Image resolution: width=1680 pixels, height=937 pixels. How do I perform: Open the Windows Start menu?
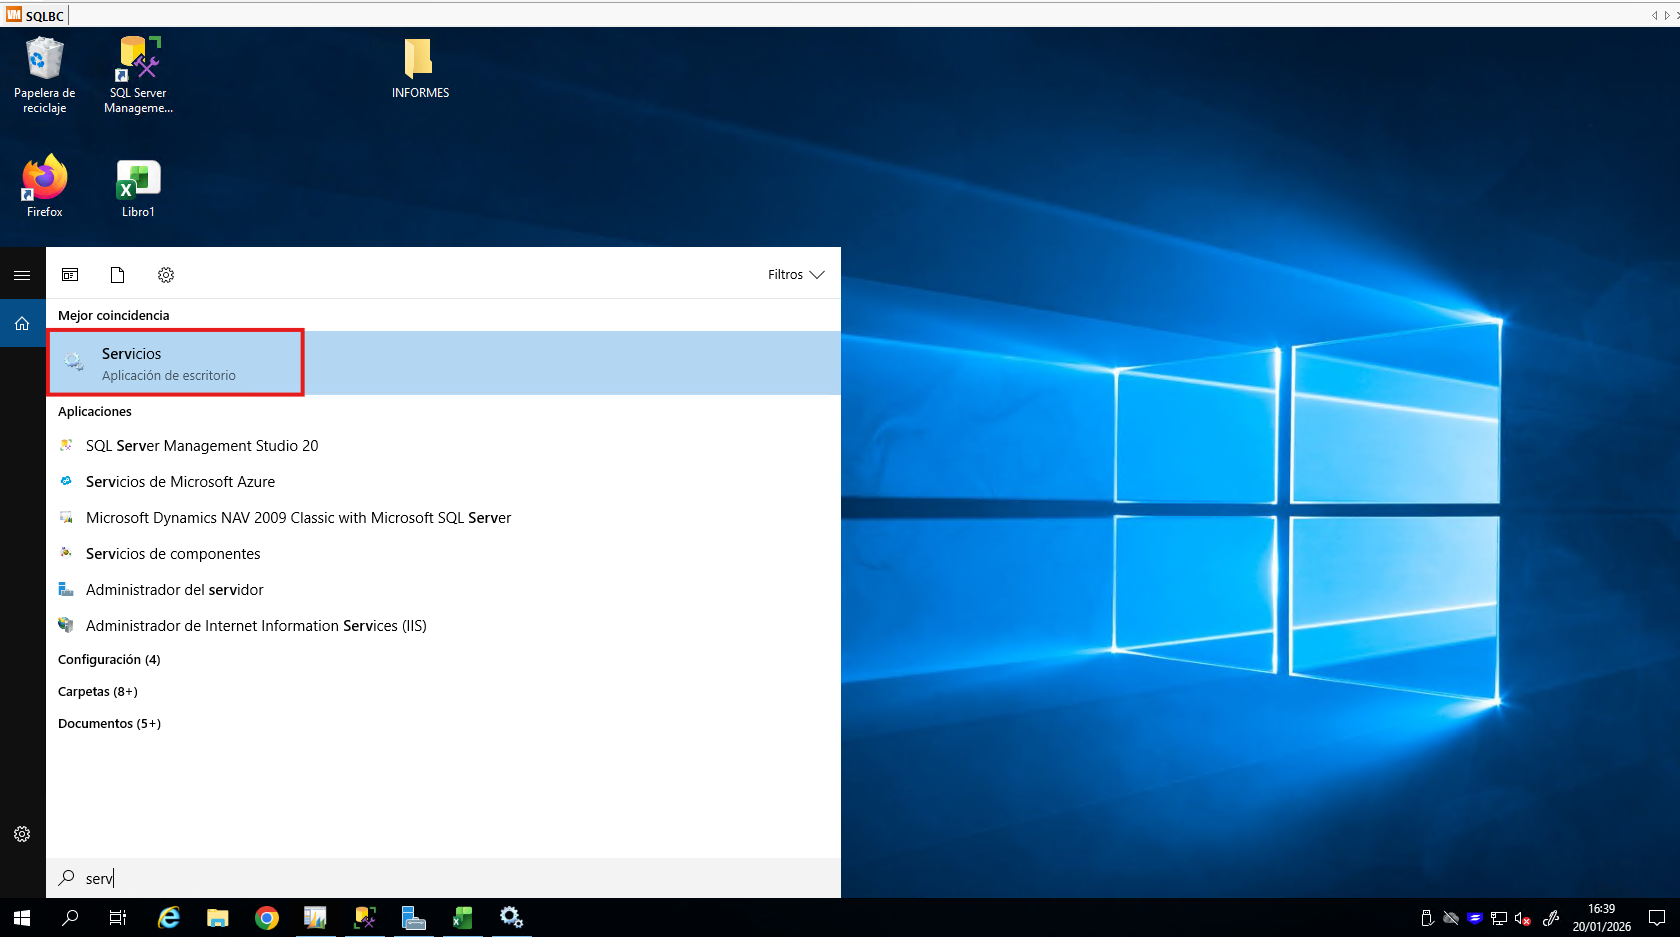[x=22, y=918]
